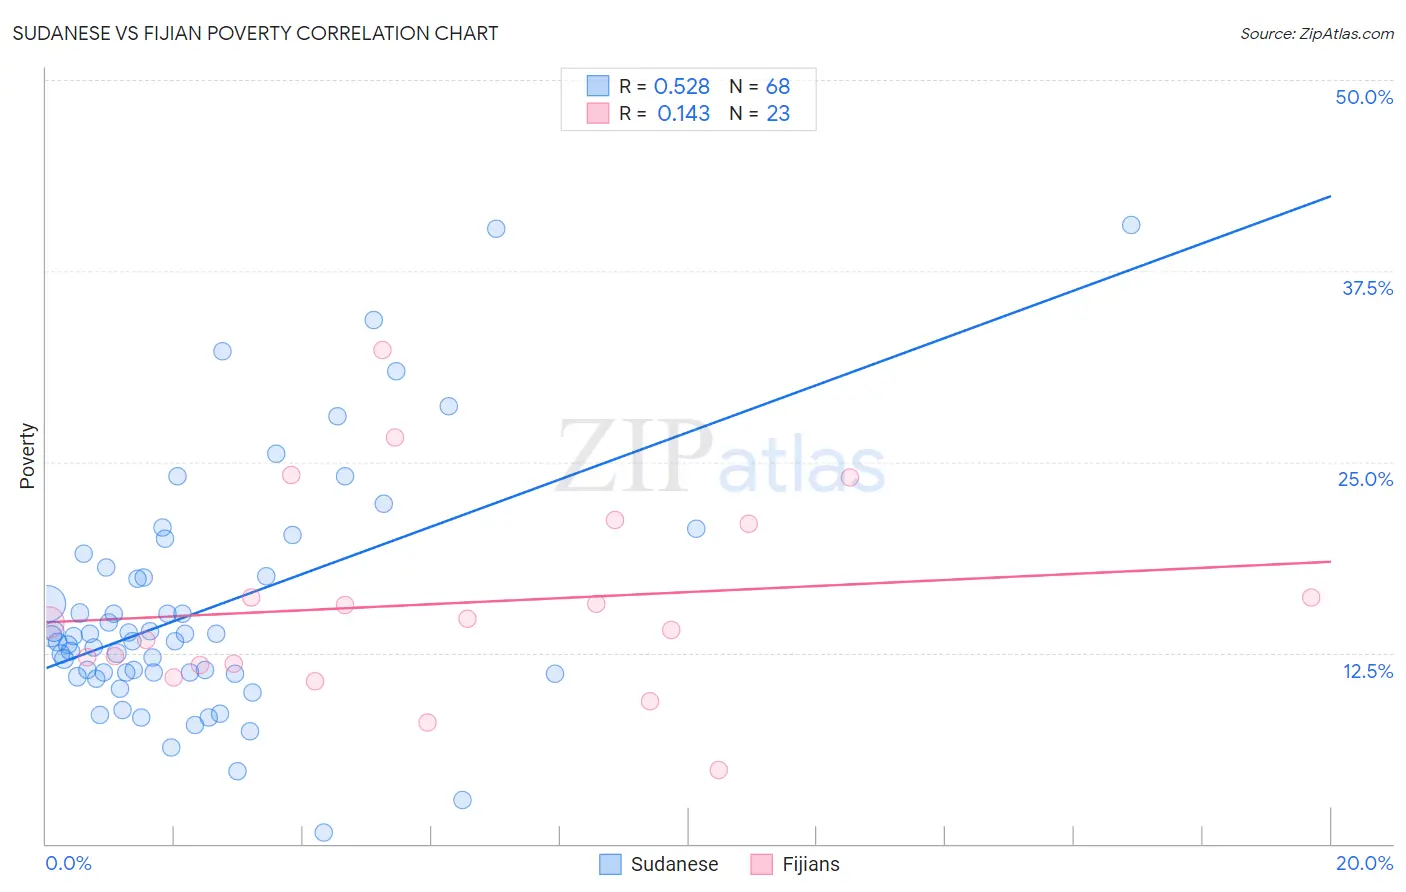The height and width of the screenshot is (892, 1406).
Task: Select the Sudanese legend label
Action: point(674,864)
